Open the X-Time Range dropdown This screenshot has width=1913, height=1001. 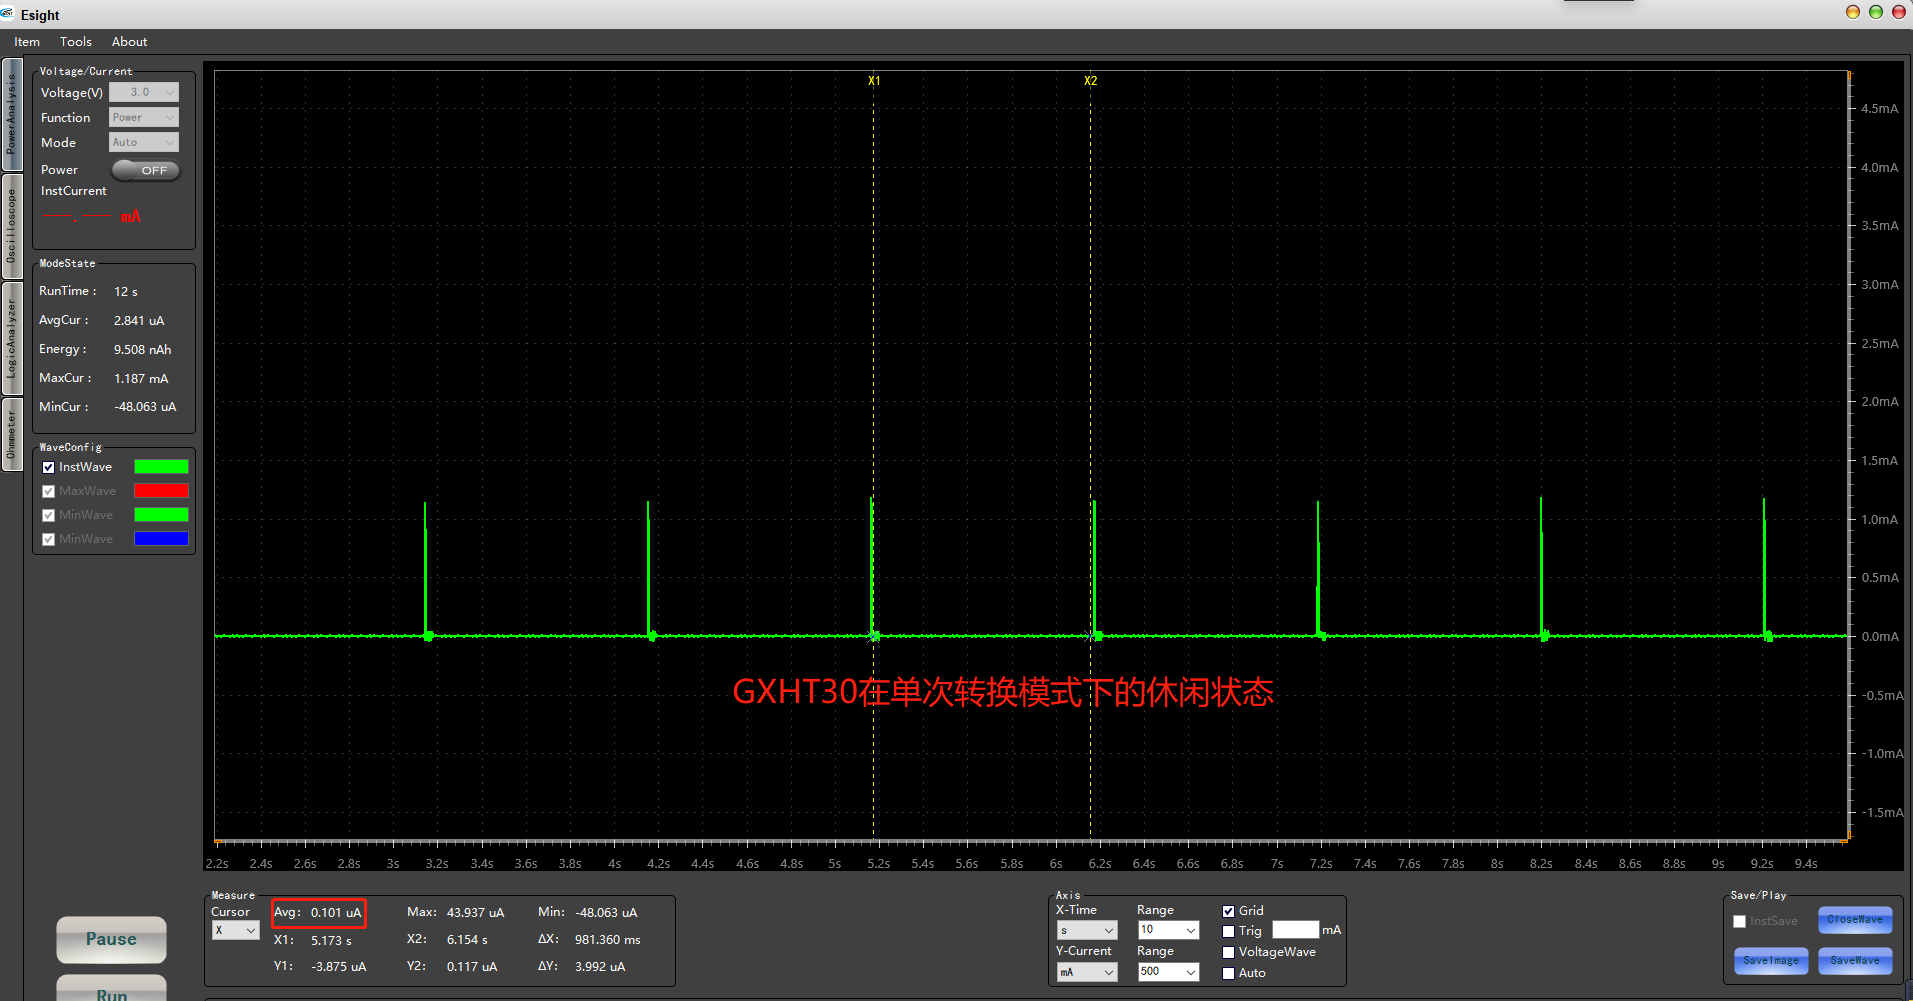pos(1167,930)
